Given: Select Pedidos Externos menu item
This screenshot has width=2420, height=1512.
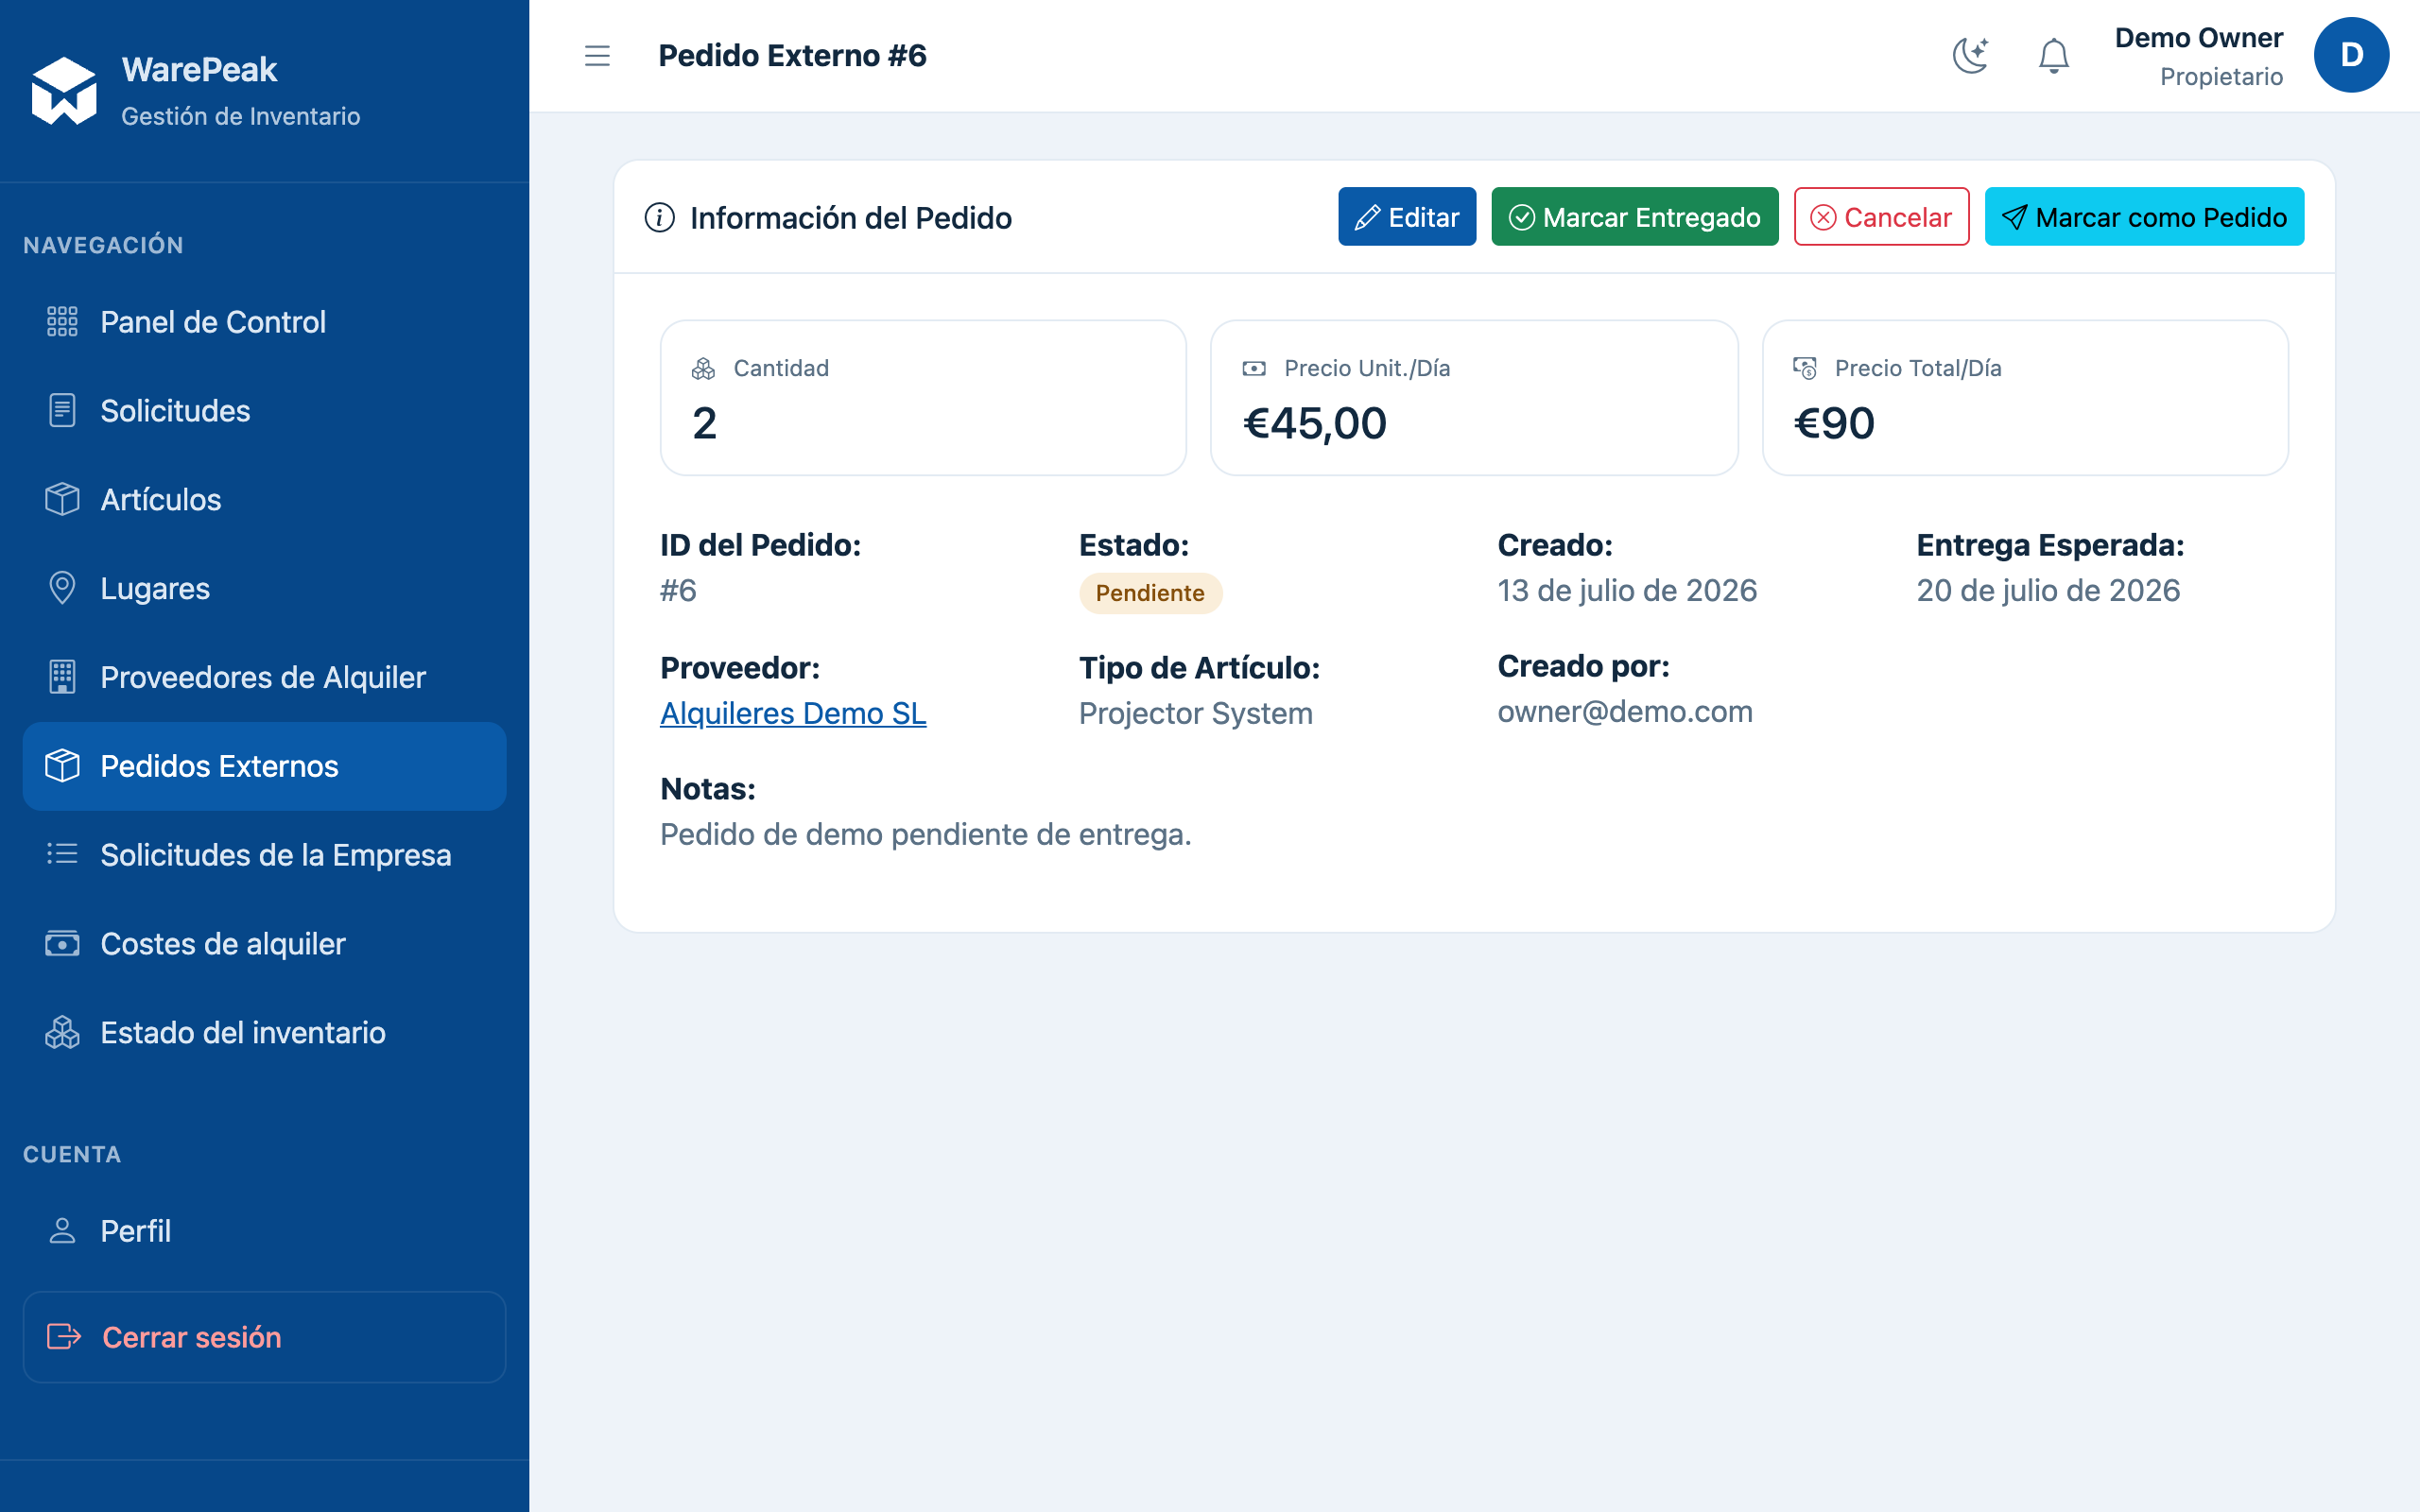Looking at the screenshot, I should tap(264, 766).
